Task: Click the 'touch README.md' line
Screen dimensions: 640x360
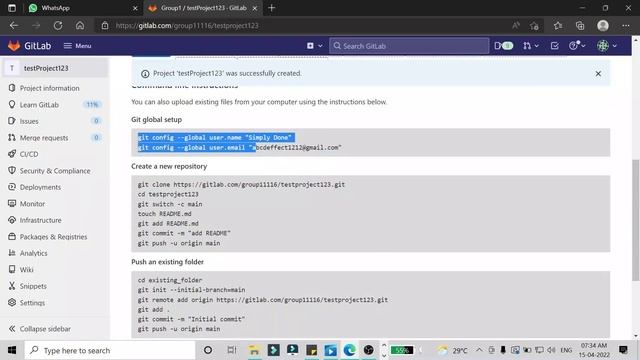Action: 164,214
